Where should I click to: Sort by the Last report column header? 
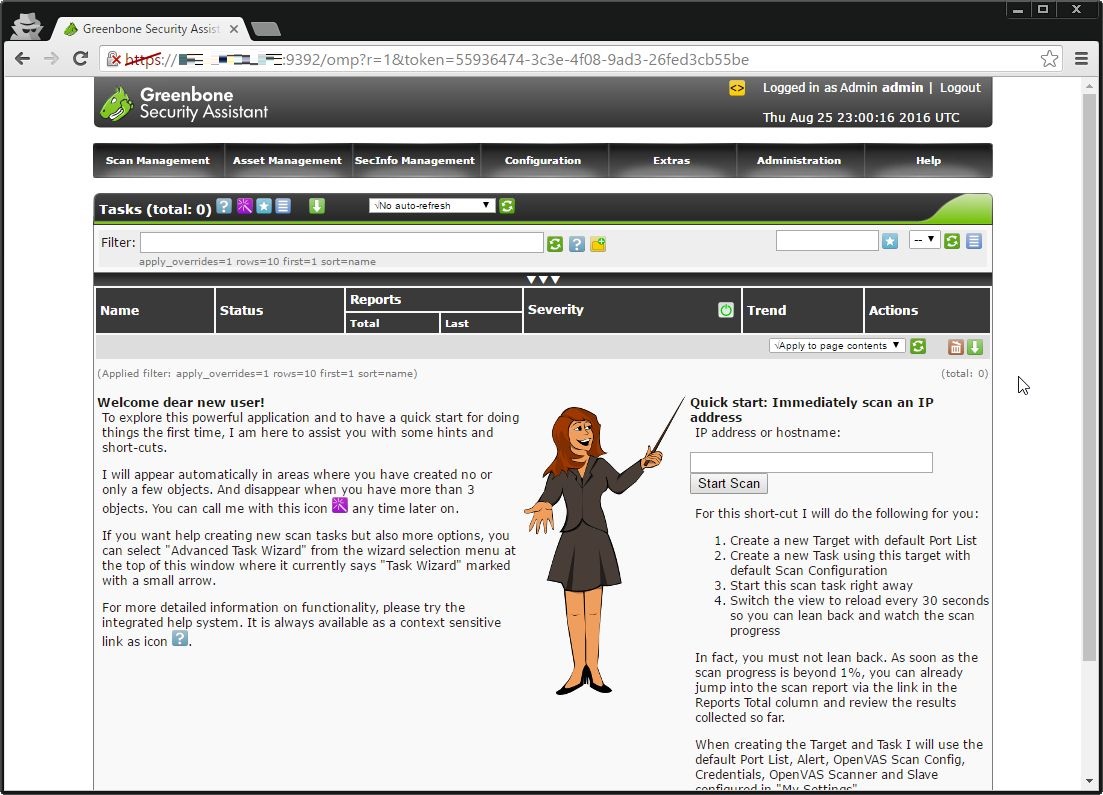pyautogui.click(x=457, y=324)
